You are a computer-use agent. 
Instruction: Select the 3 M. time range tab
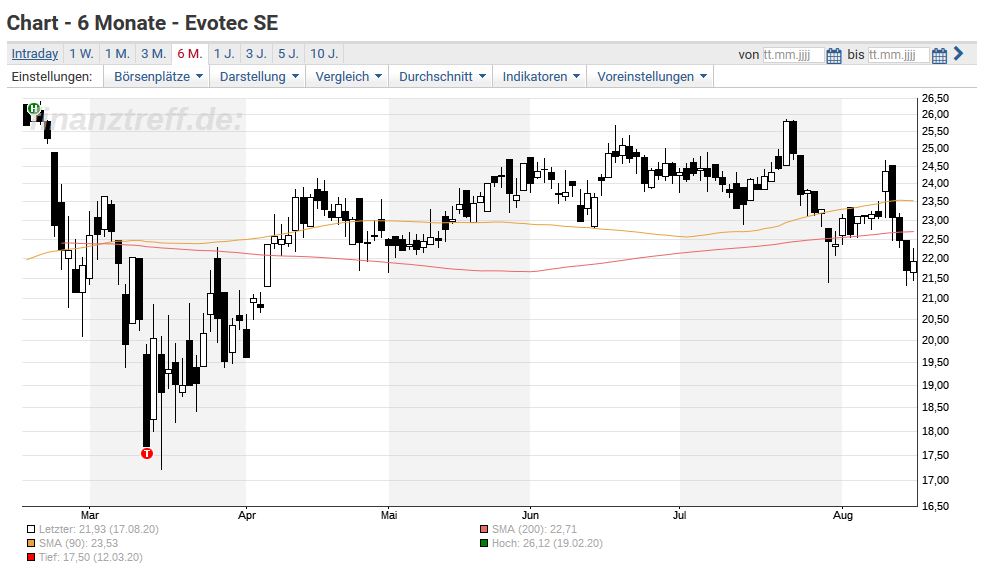pos(154,53)
